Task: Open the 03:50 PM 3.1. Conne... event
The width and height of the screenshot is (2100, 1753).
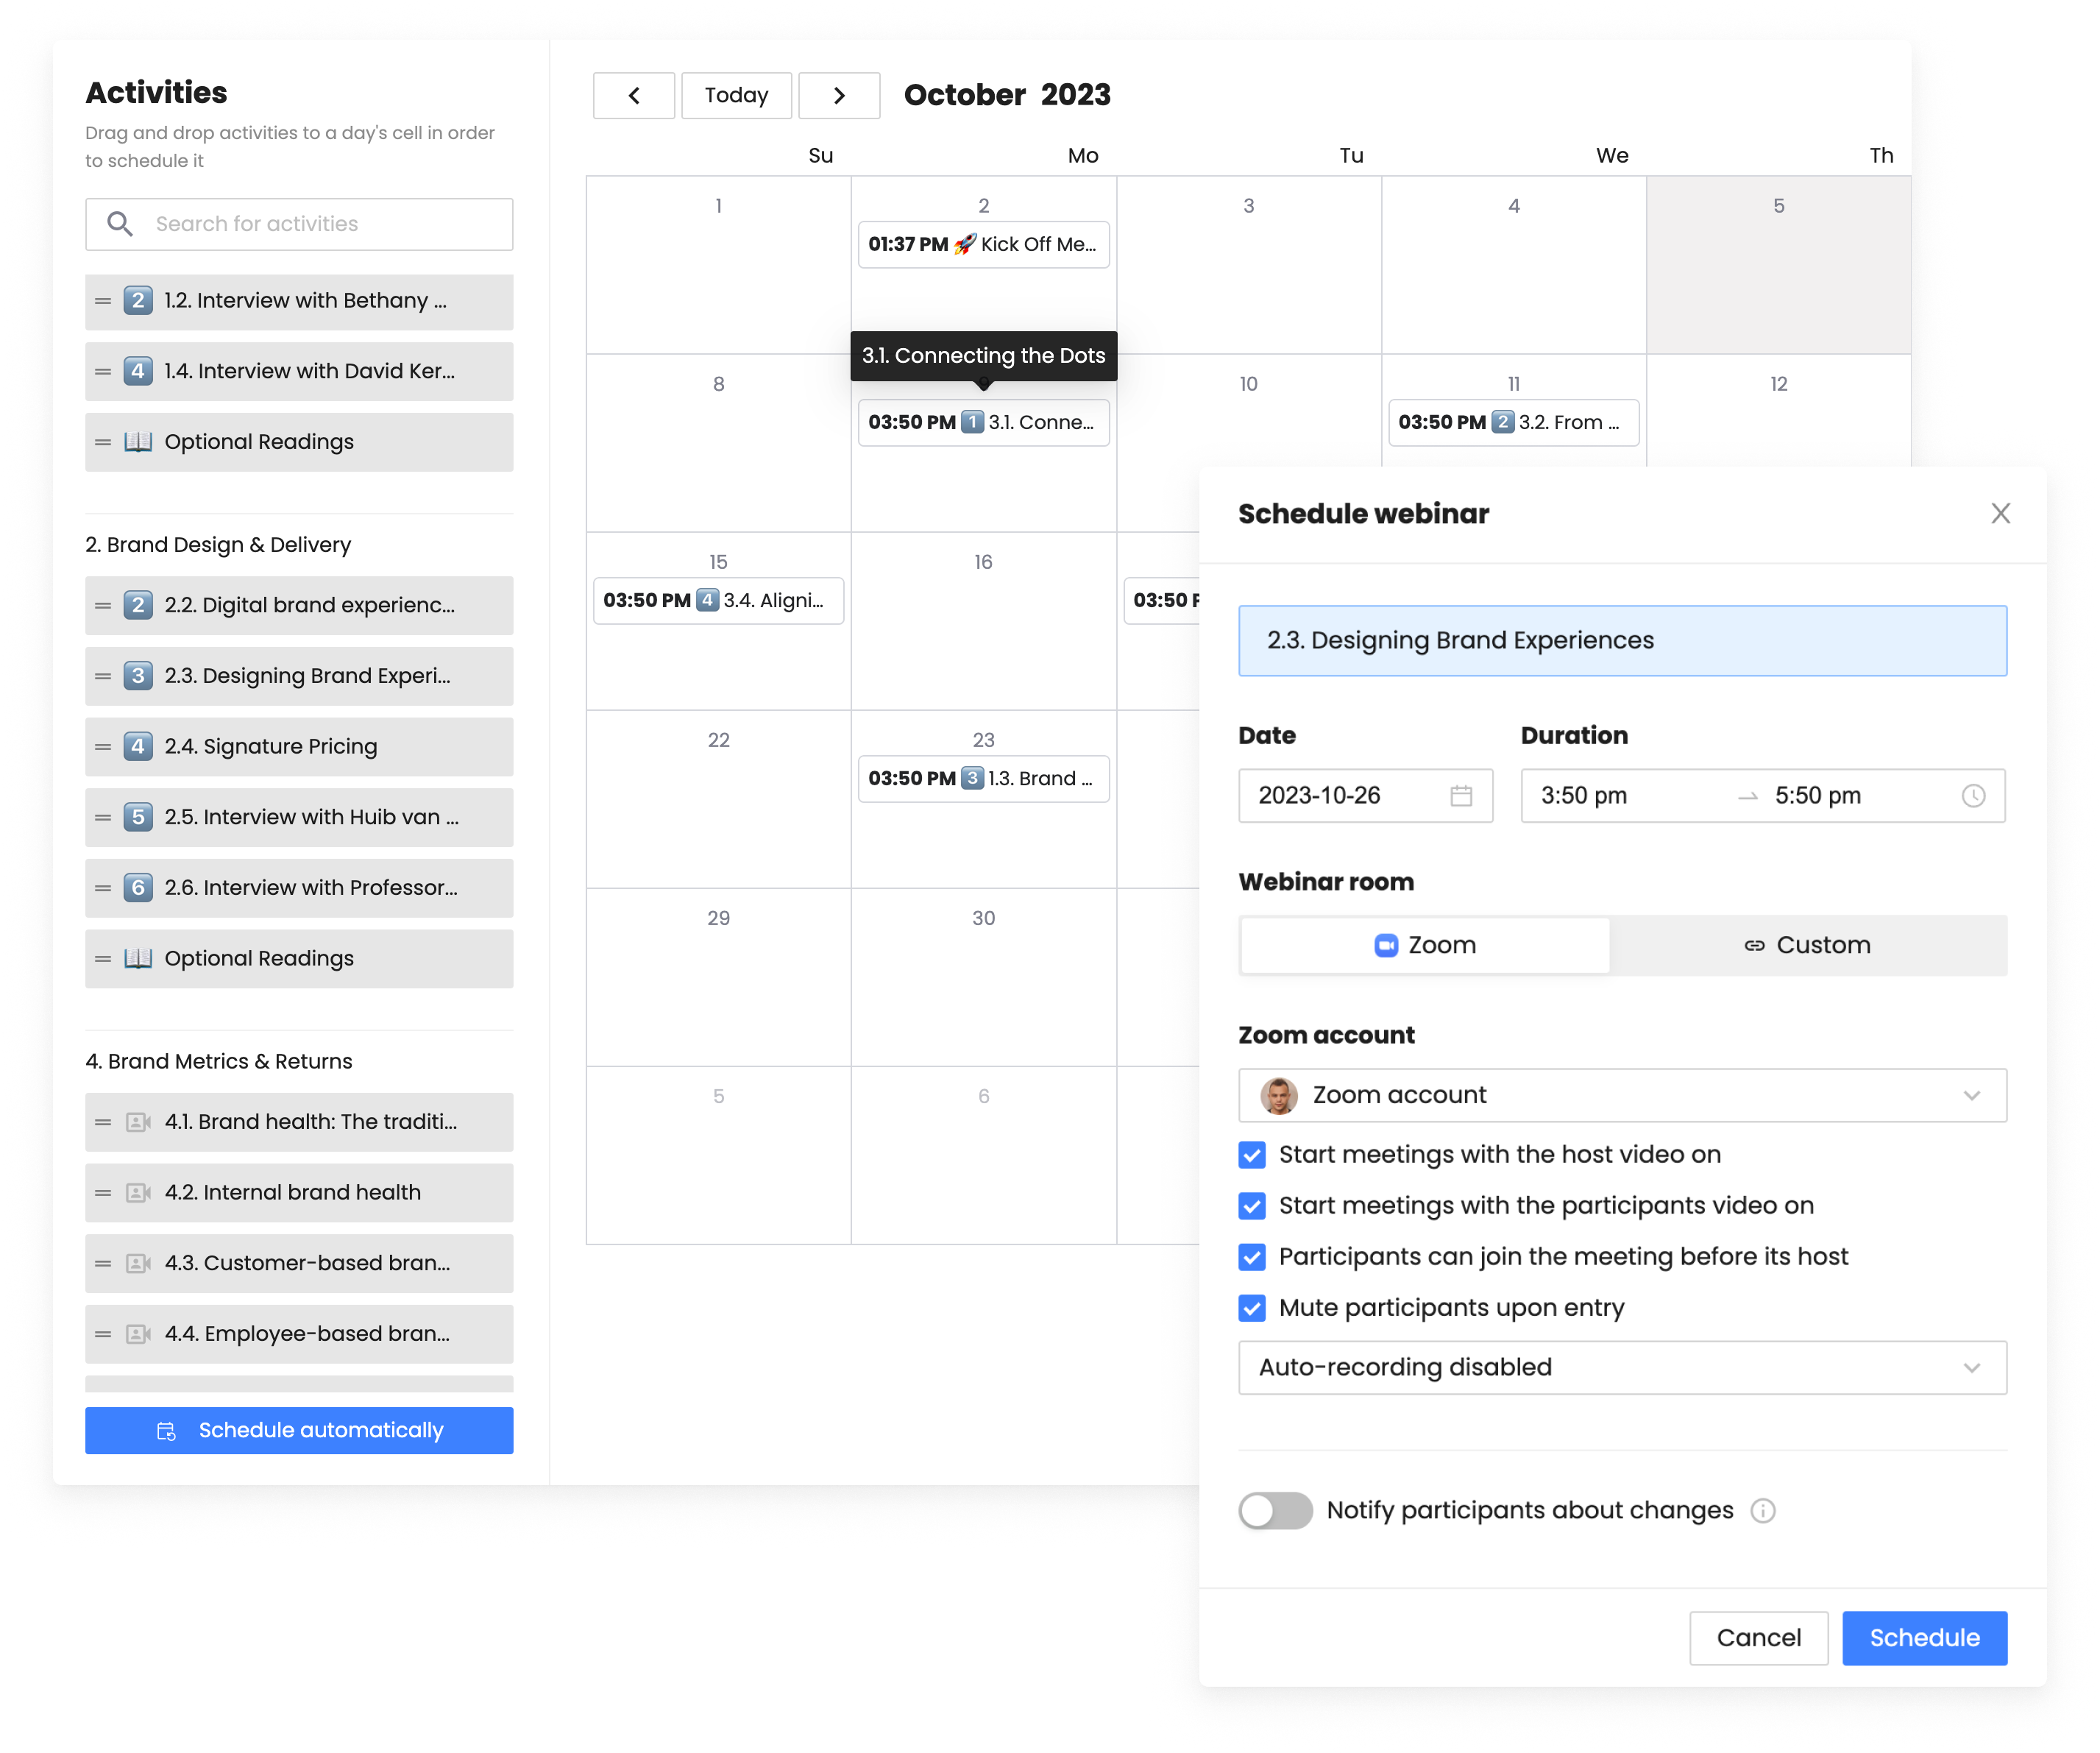Action: [983, 422]
